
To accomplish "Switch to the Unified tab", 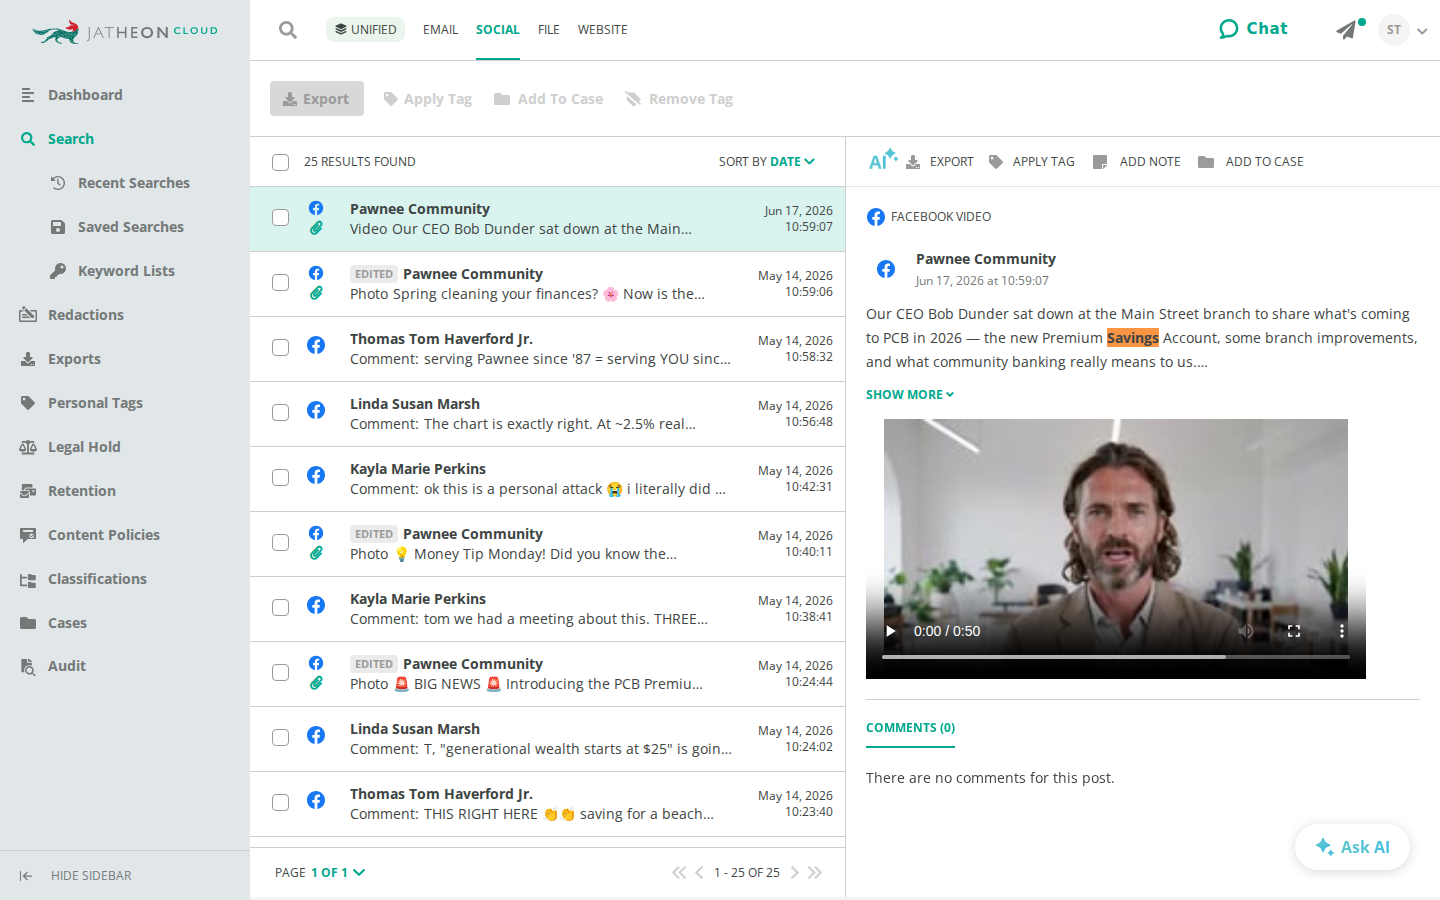I will tap(365, 30).
